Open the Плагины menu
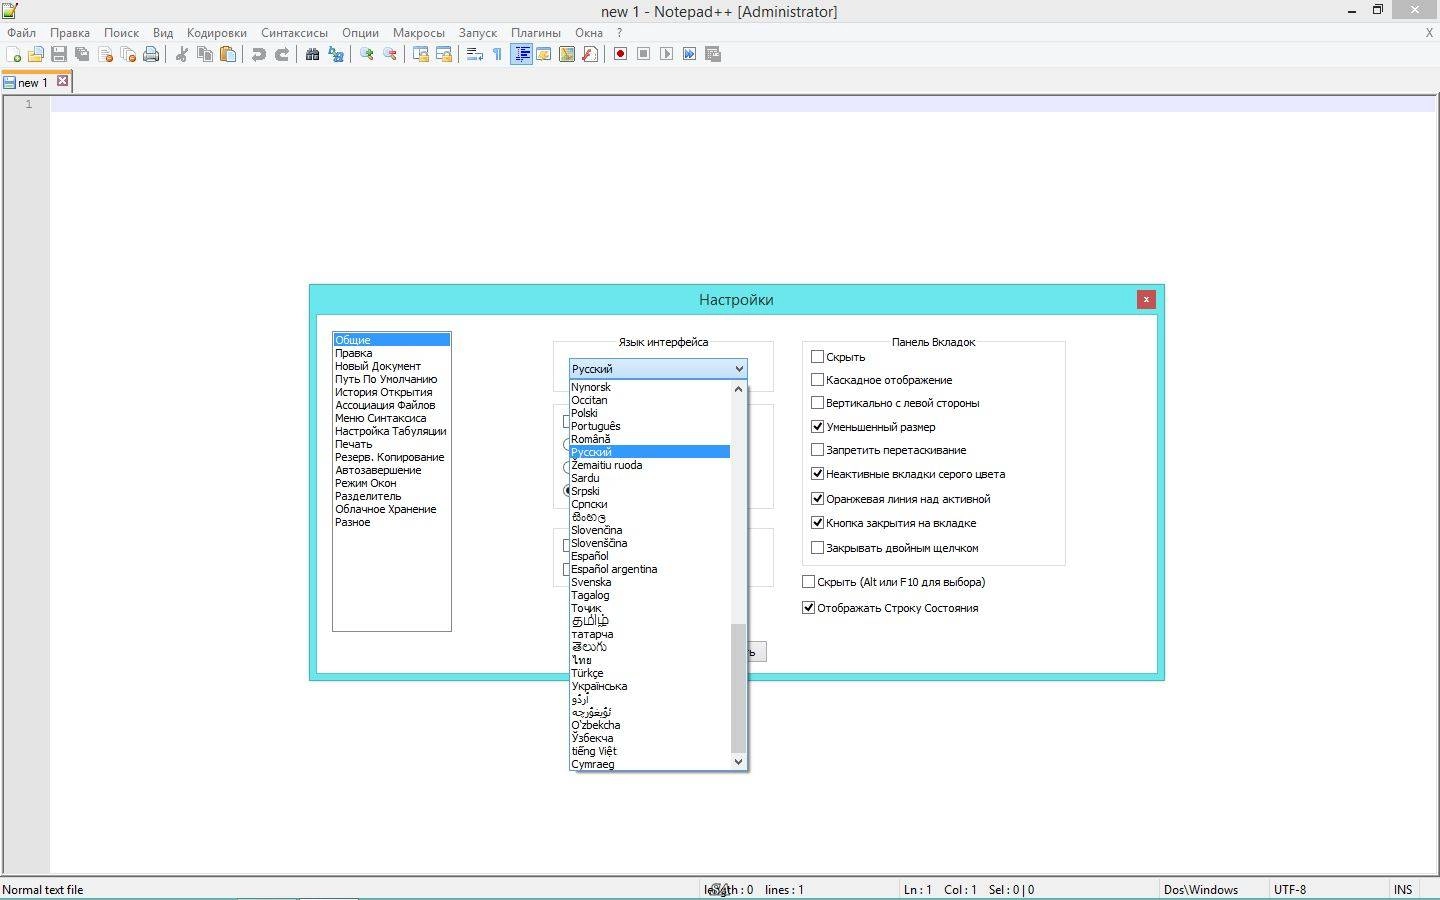 point(536,32)
